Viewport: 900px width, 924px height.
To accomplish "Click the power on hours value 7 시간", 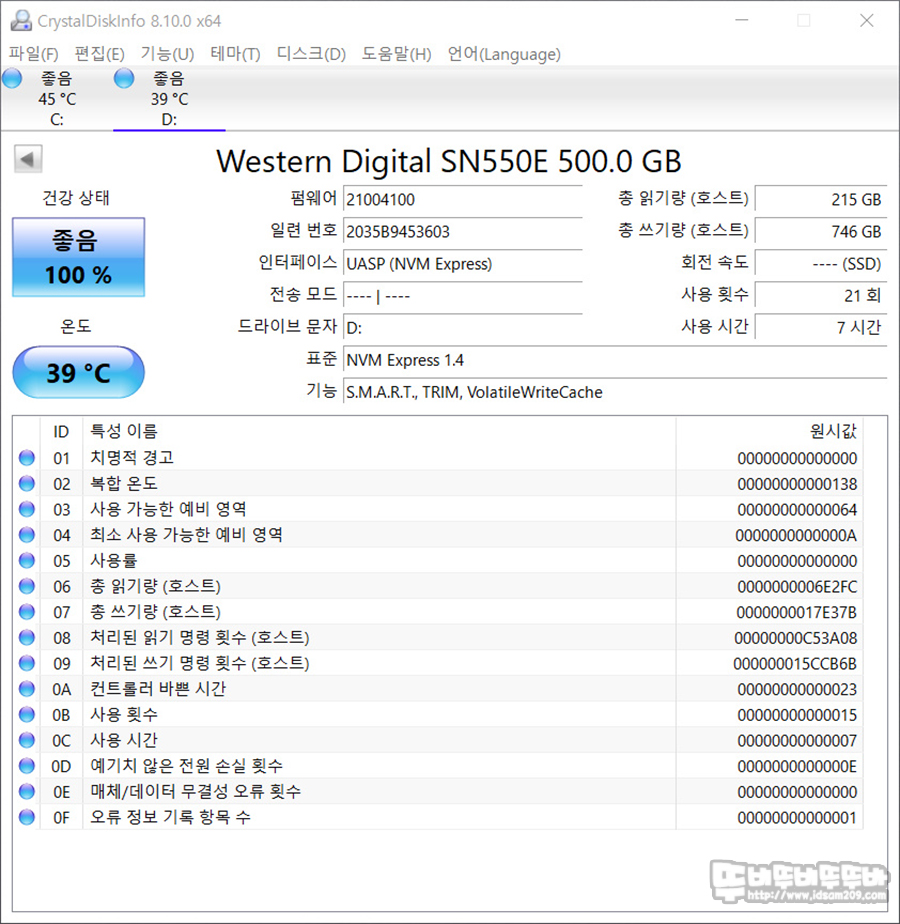I will (x=820, y=328).
